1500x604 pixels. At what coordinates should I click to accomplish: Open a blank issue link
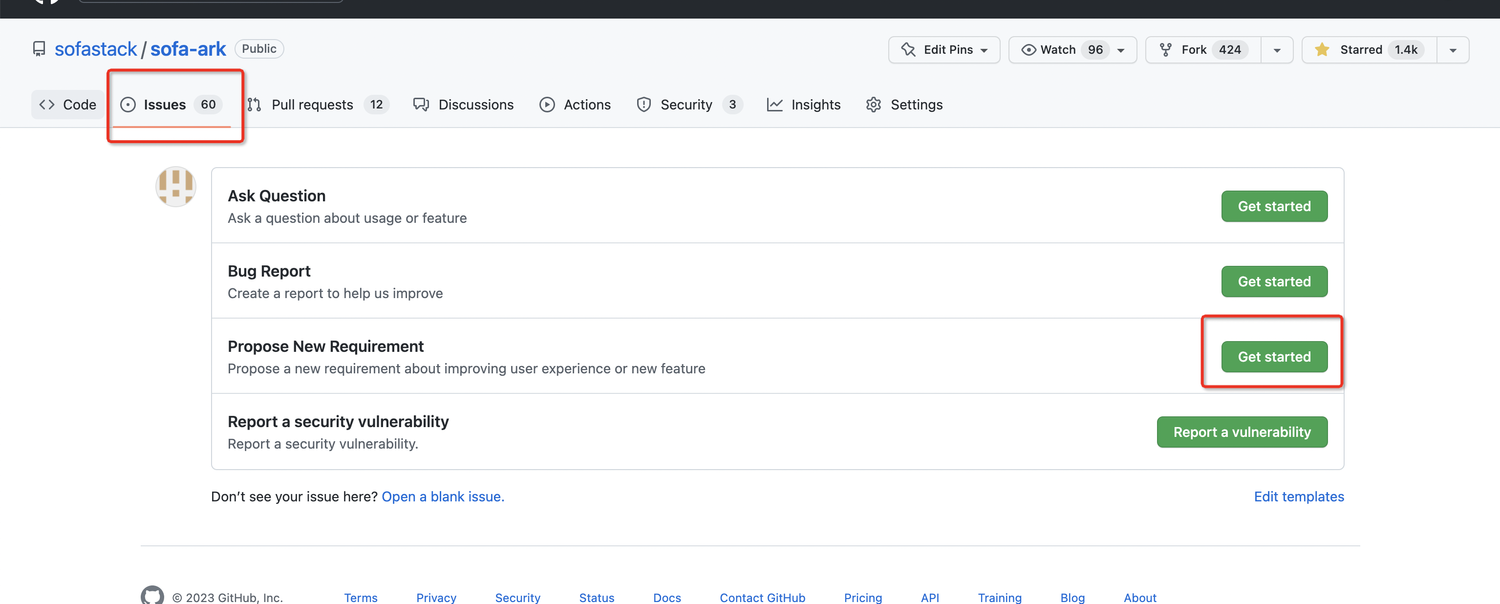point(443,496)
